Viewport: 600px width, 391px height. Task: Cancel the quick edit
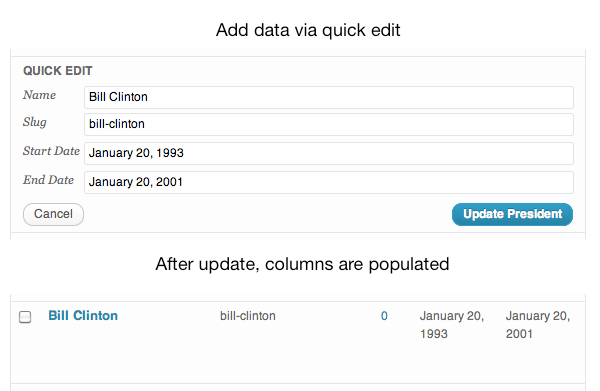tap(53, 214)
